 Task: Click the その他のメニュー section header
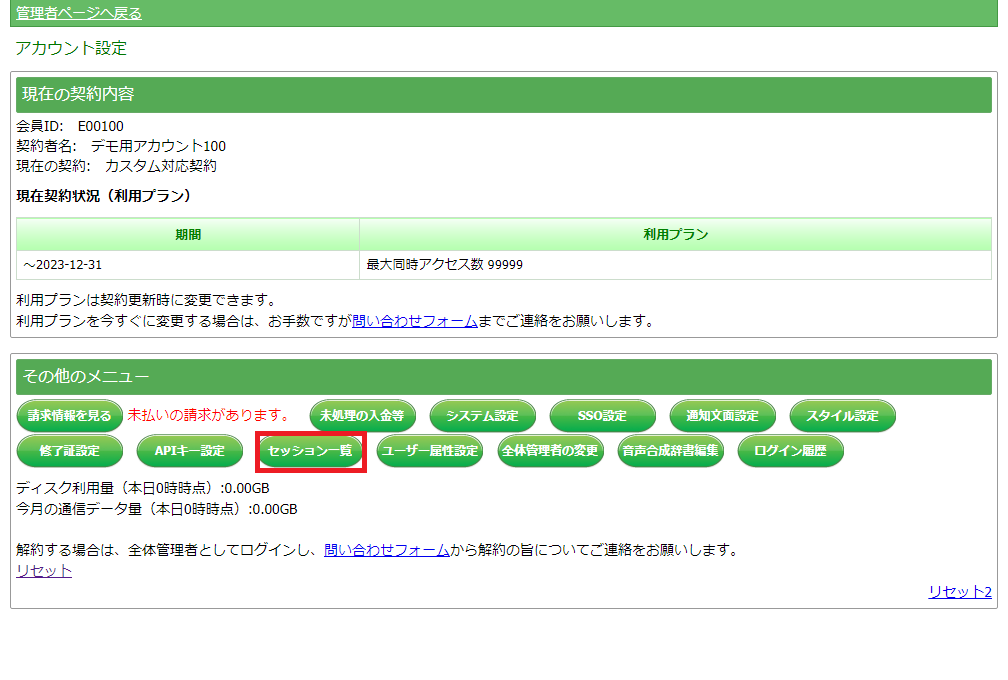click(504, 377)
